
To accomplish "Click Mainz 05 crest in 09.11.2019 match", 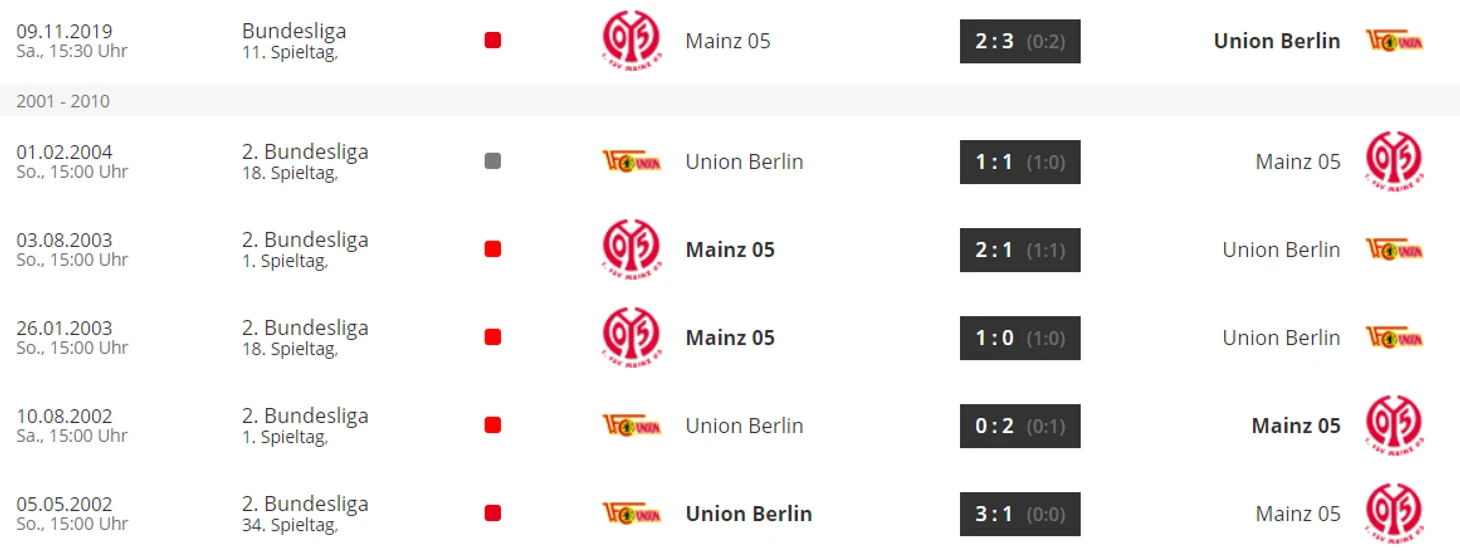I will tap(631, 41).
